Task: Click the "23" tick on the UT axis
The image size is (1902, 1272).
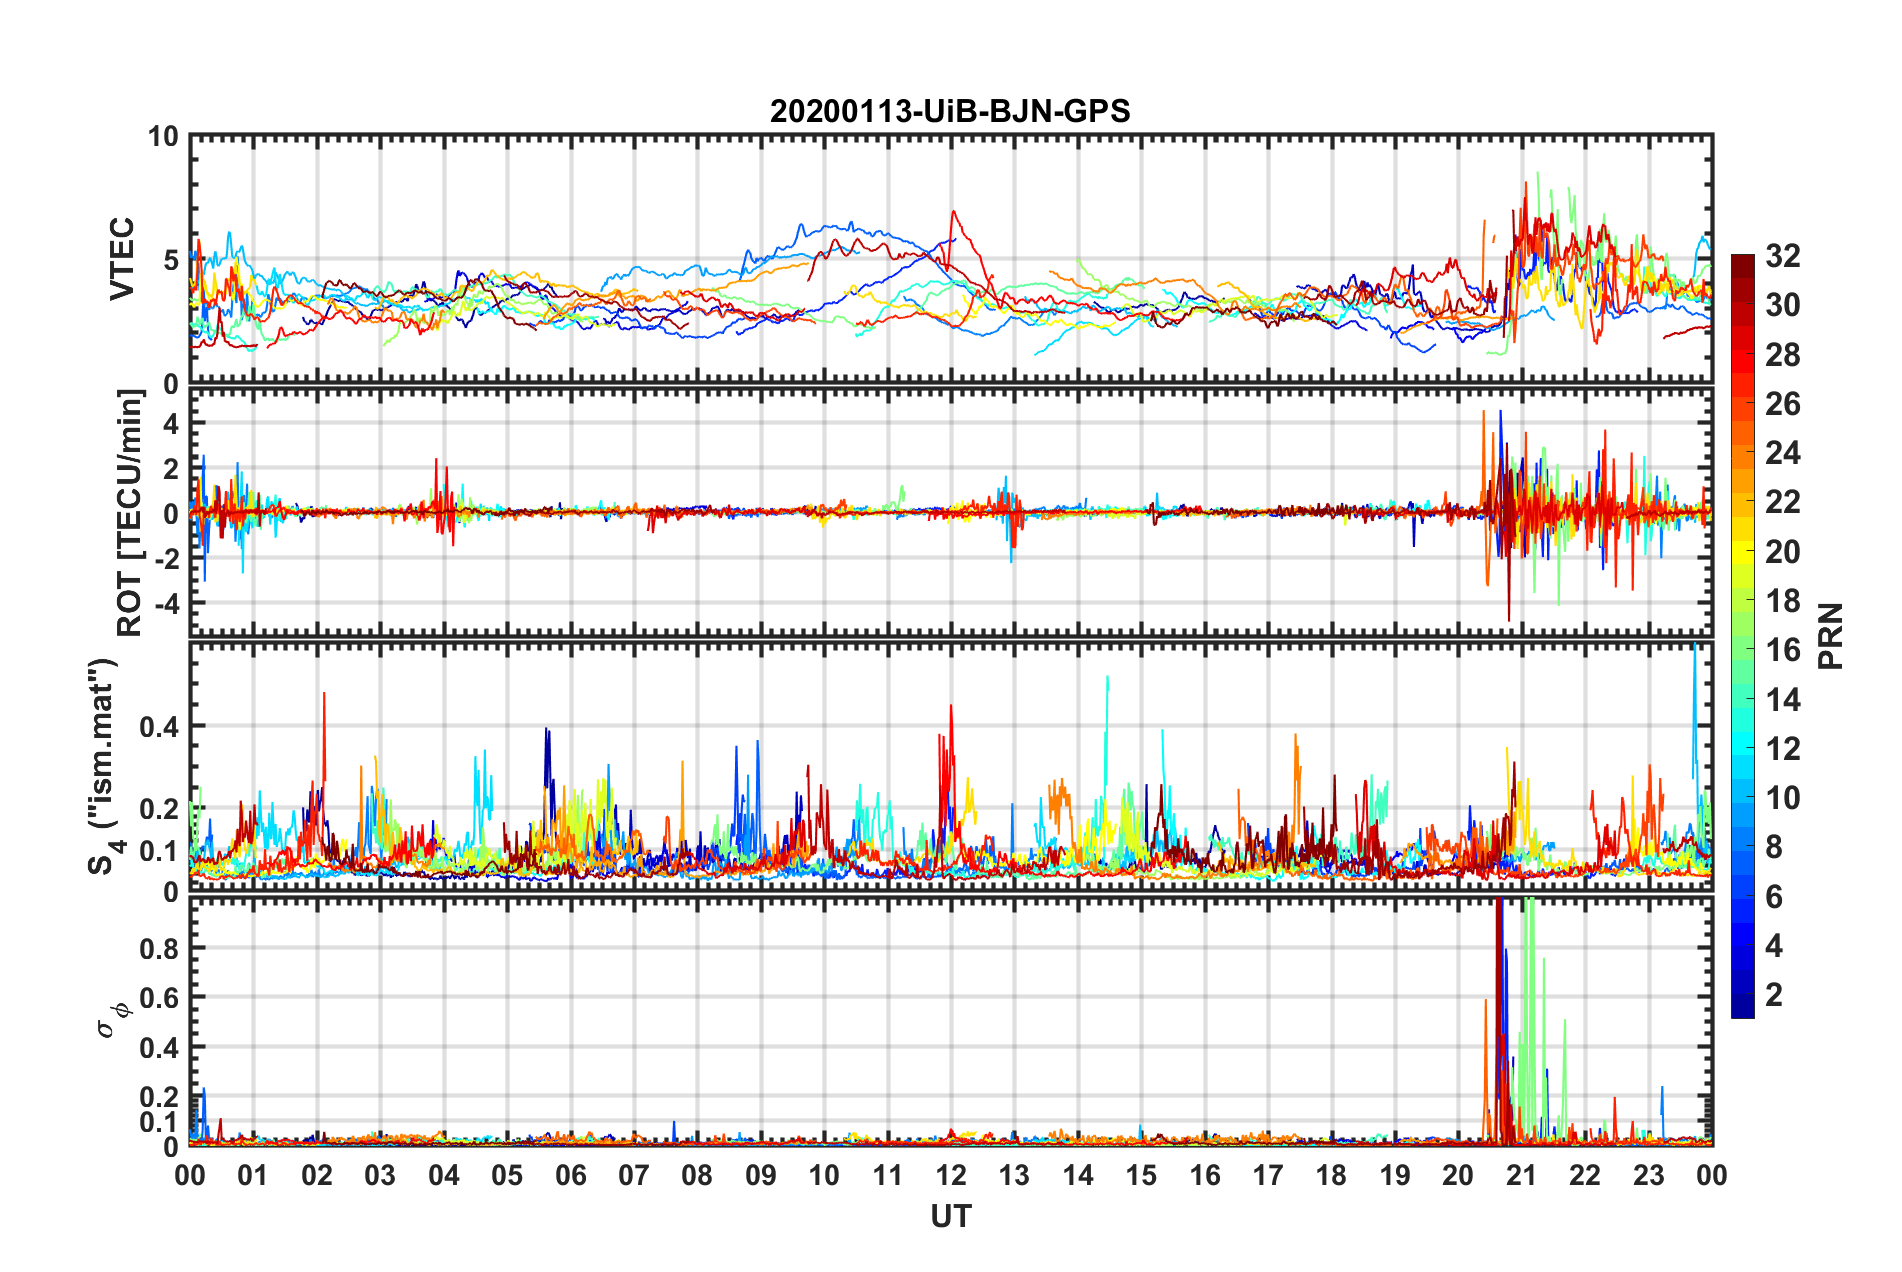Action: coord(1649,1175)
